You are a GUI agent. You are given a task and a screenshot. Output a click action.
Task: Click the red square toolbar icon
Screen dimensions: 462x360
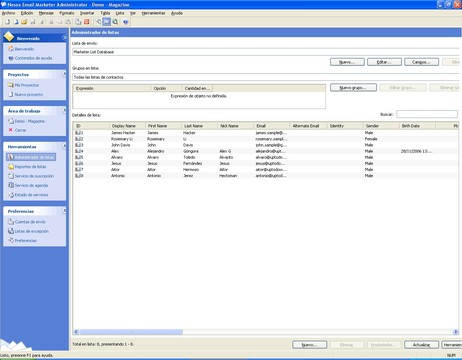click(x=87, y=22)
